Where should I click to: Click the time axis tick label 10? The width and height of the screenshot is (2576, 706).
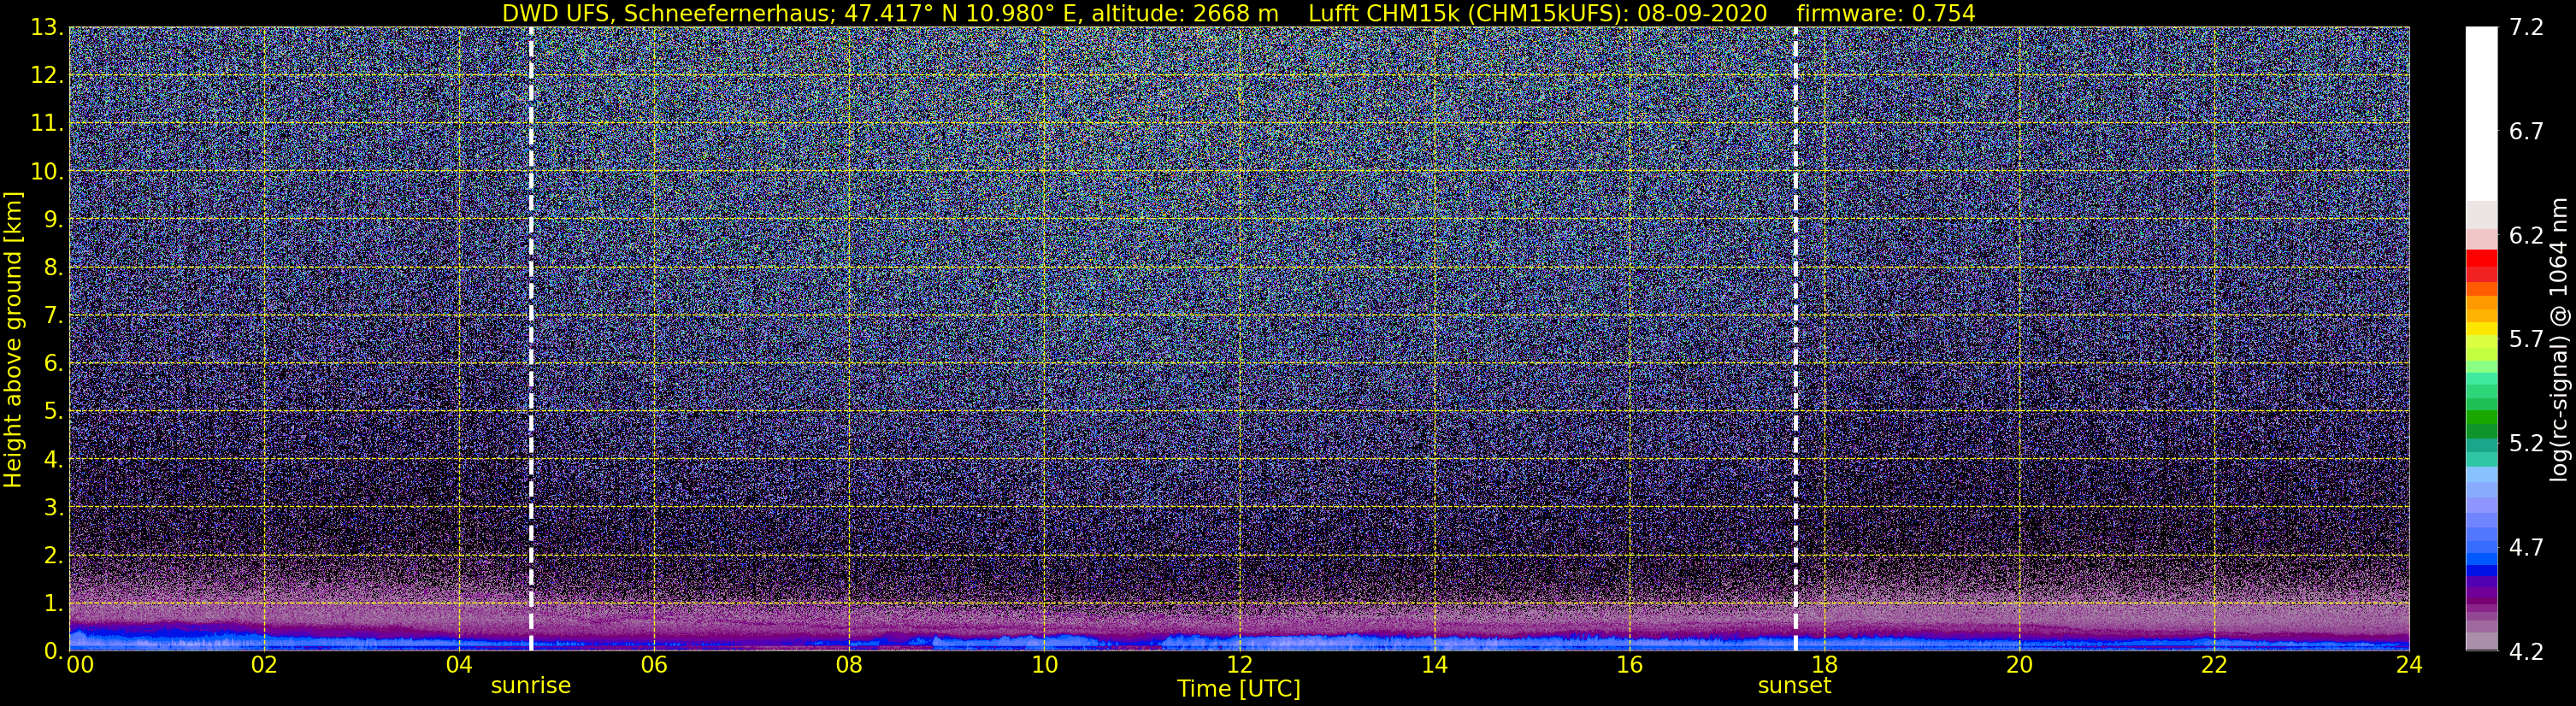1044,666
